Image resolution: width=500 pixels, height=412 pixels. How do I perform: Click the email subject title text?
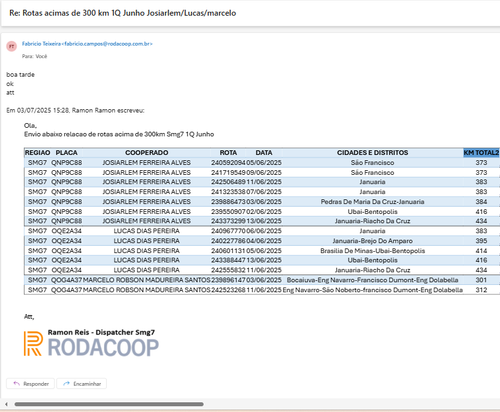coord(123,13)
